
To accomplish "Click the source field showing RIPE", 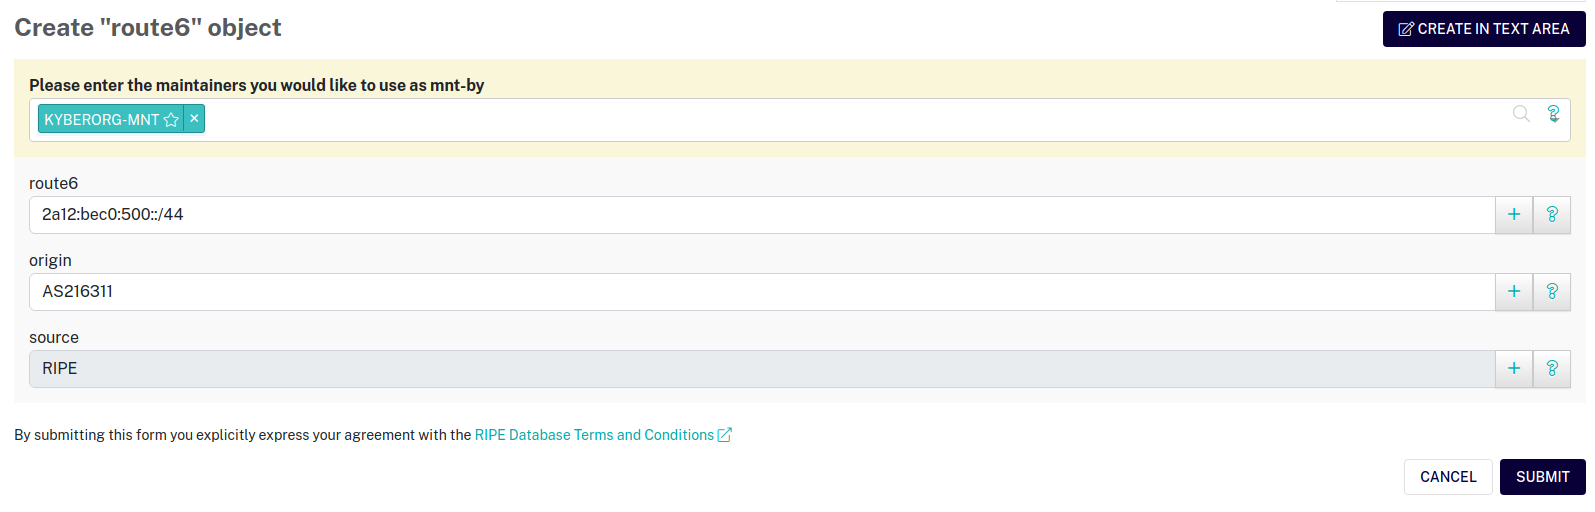I will tap(760, 369).
